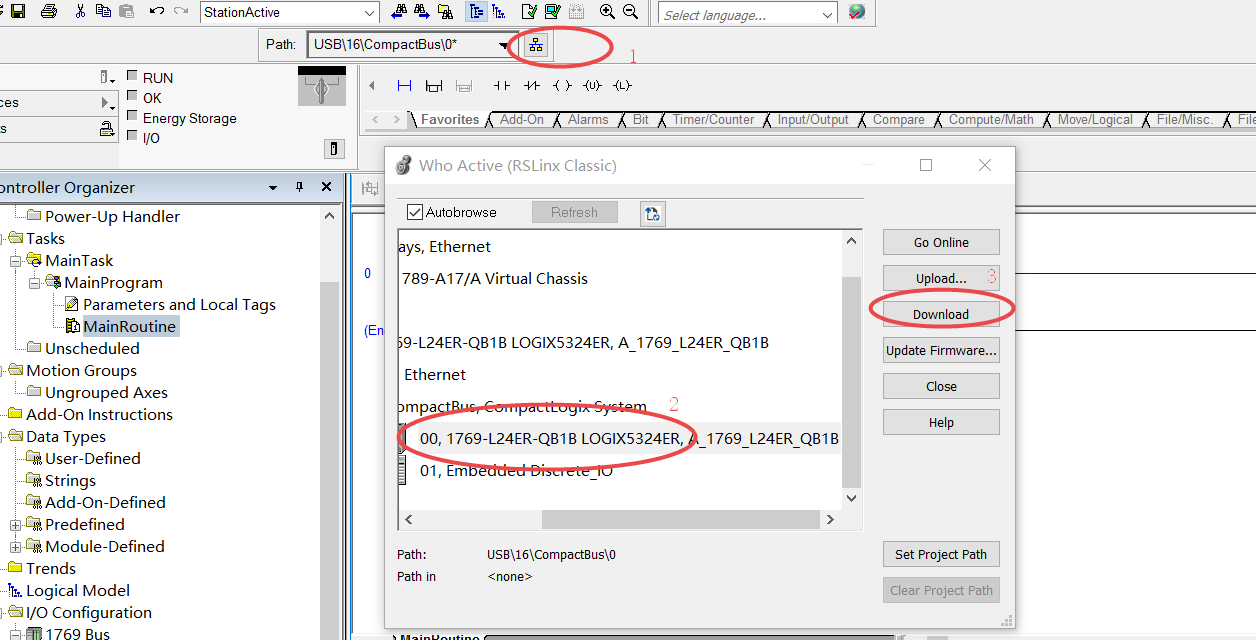Click the Upload... button
1256x640 pixels.
point(941,278)
